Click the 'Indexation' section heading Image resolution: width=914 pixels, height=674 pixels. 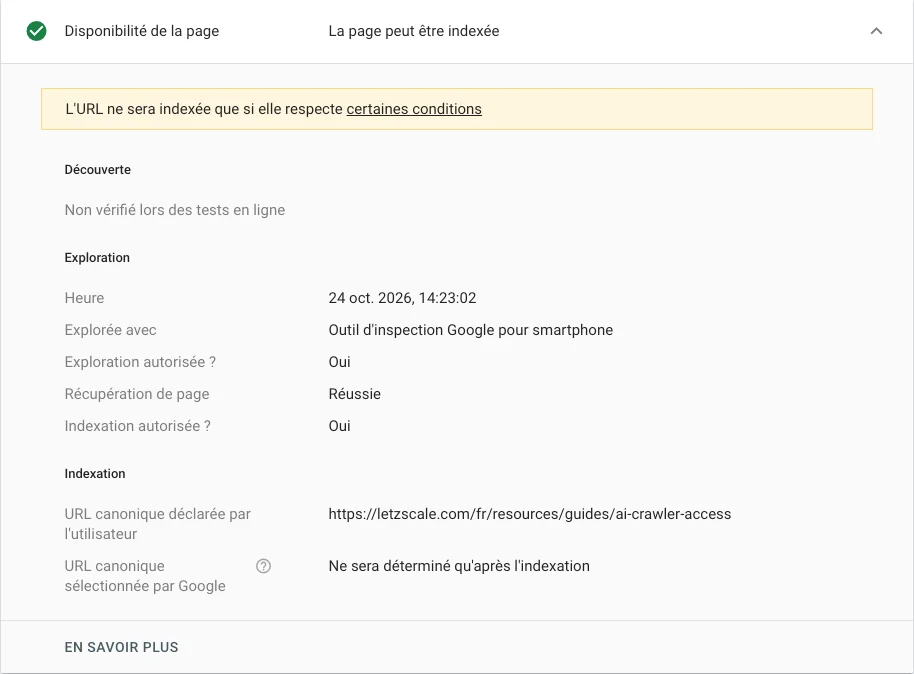coord(94,473)
